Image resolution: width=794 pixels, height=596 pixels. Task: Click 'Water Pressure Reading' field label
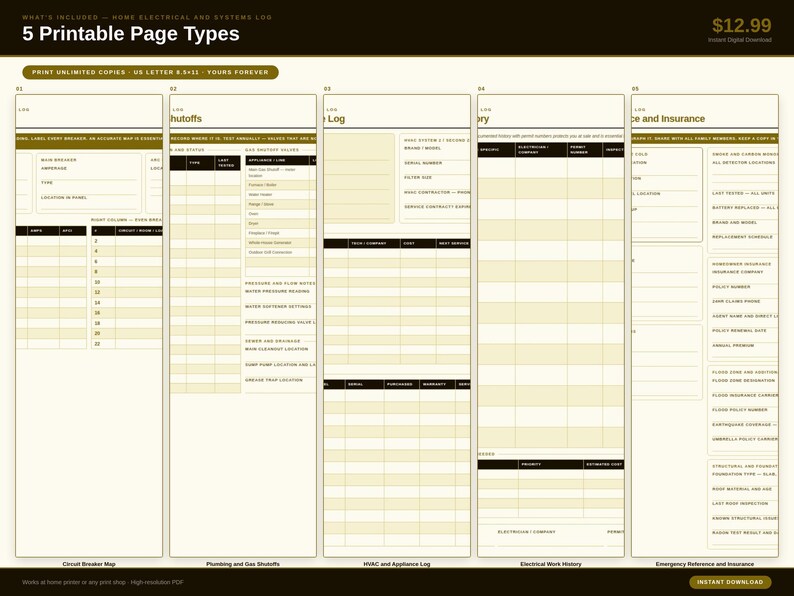click(277, 291)
